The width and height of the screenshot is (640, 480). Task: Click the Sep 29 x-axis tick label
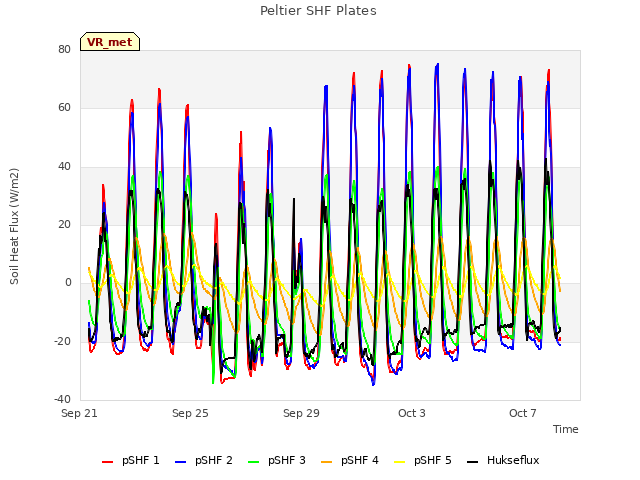[301, 413]
